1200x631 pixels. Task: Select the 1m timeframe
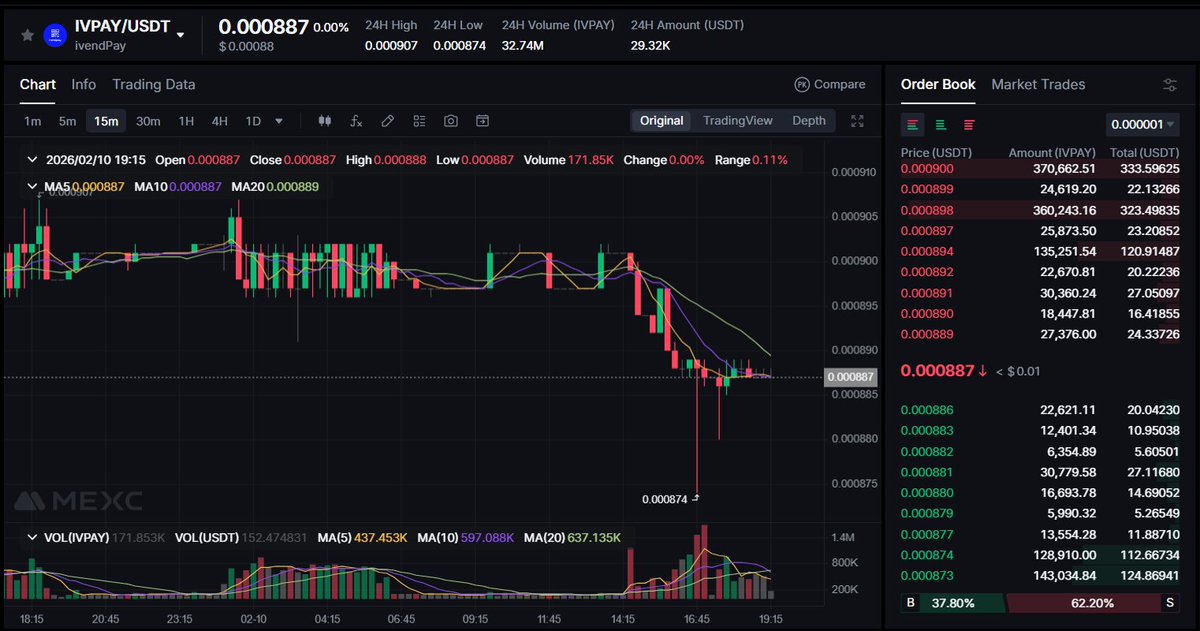(33, 121)
